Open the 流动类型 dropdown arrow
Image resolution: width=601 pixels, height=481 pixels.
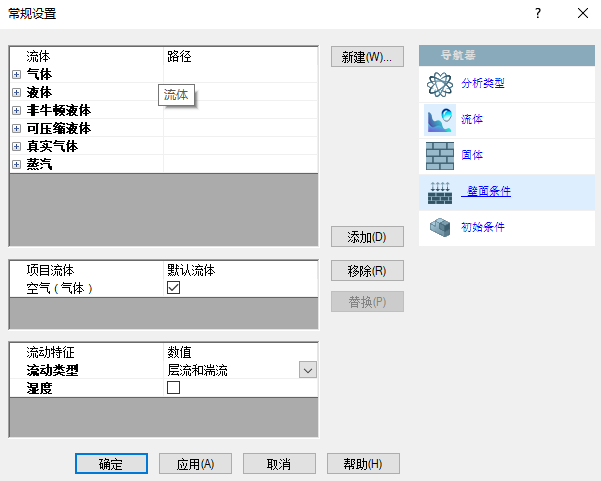[308, 370]
